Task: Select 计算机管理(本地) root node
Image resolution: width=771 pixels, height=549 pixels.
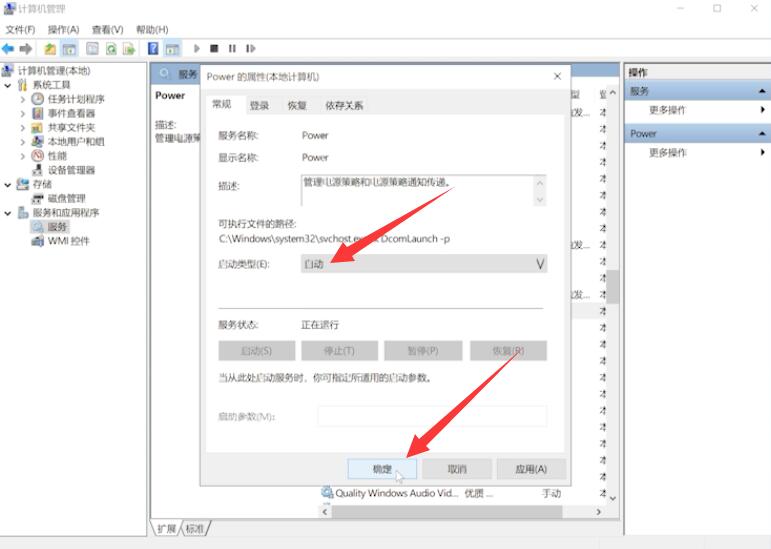Action: click(x=54, y=71)
